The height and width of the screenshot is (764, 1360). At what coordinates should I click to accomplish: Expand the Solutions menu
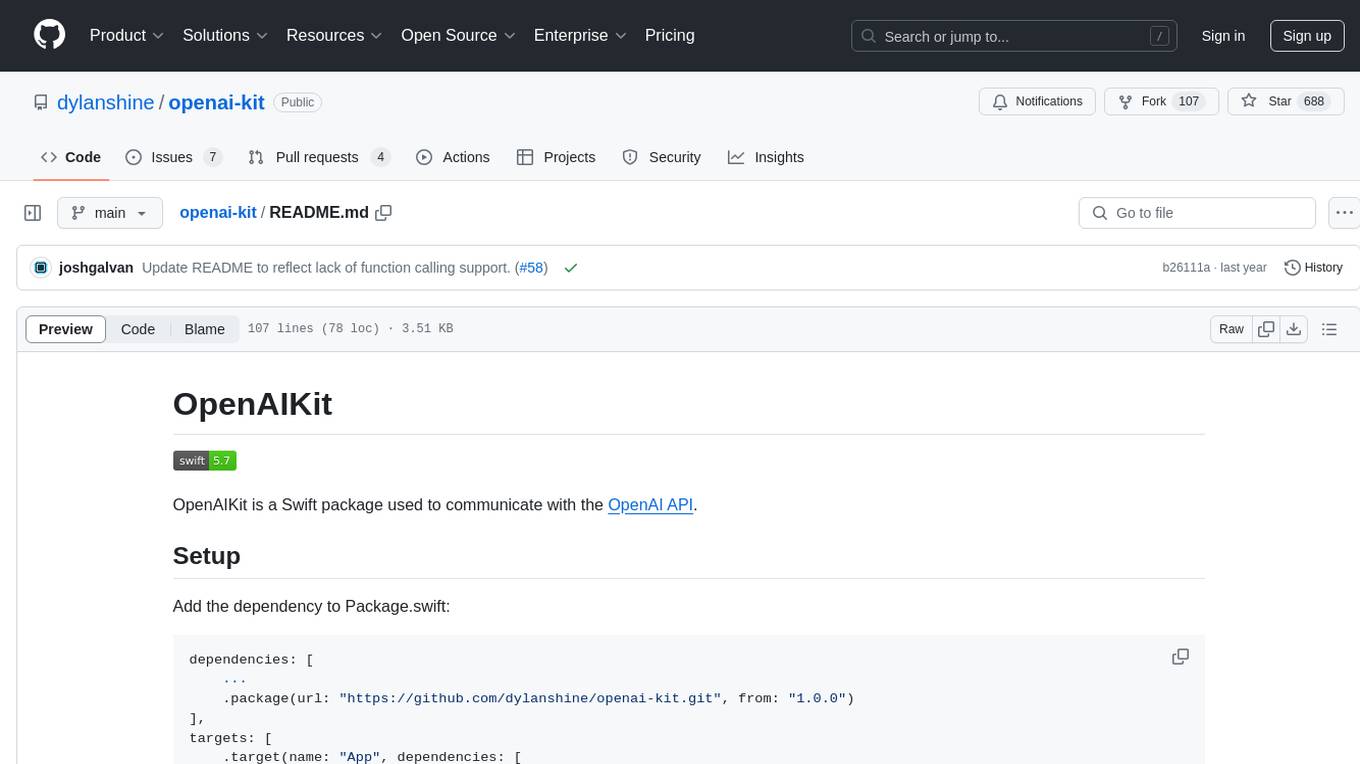click(x=225, y=35)
